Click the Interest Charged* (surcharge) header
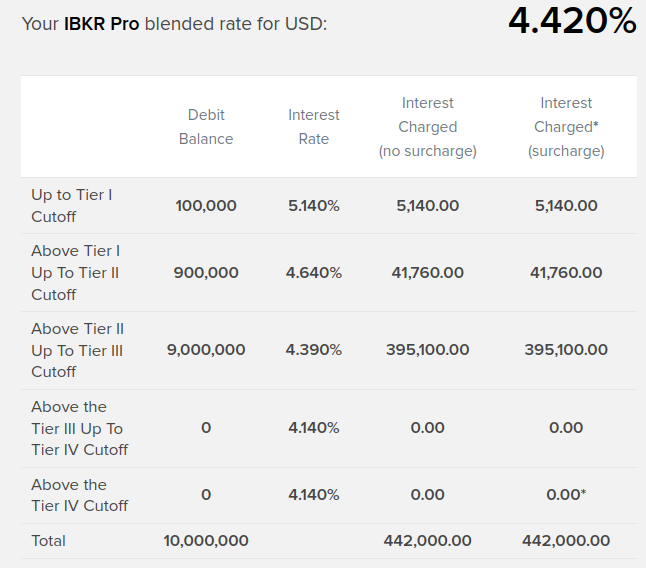Image resolution: width=646 pixels, height=568 pixels. click(566, 127)
